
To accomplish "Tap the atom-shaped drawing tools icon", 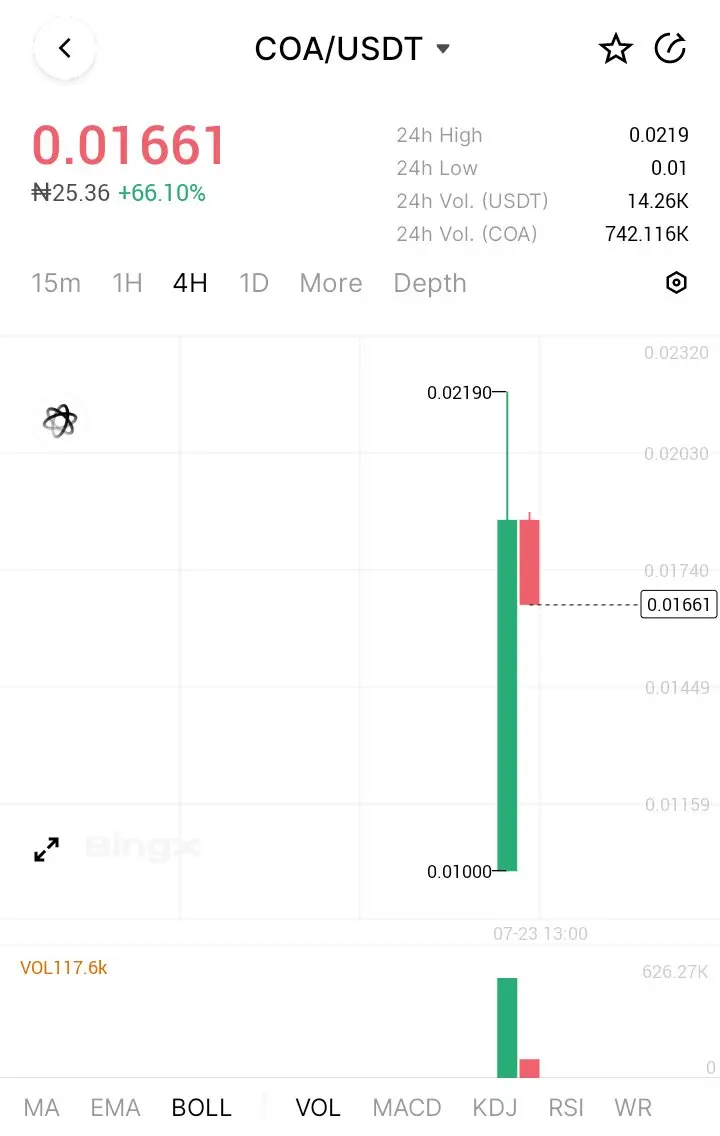I will [x=59, y=421].
